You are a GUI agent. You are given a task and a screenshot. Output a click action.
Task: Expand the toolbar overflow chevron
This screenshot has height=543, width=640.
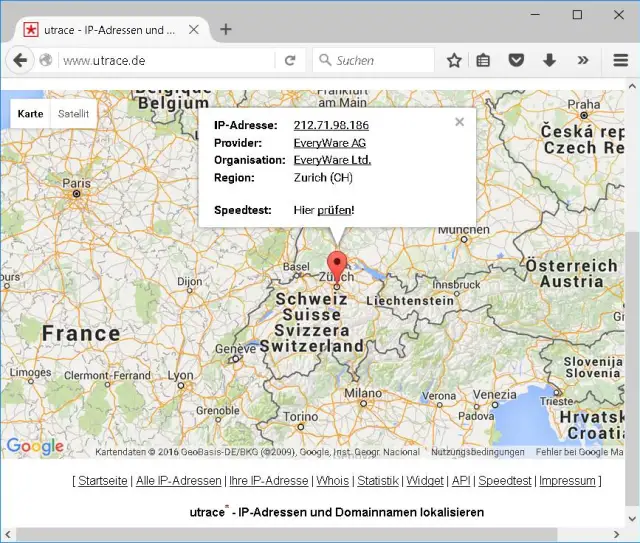pos(582,61)
